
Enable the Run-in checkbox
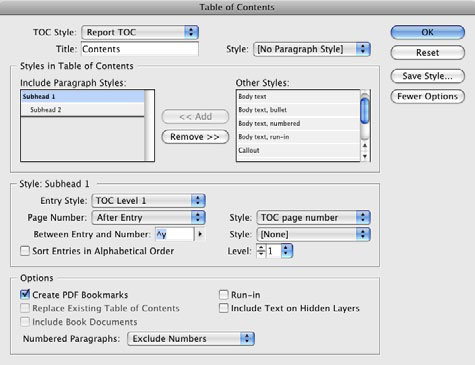224,295
